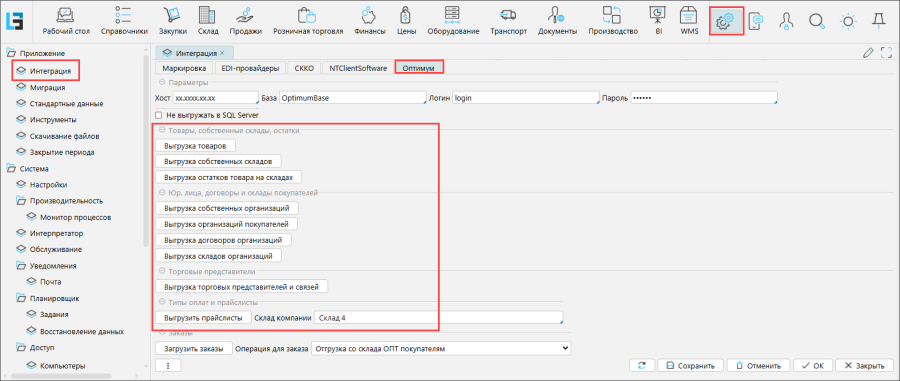Click the refresh icon button

coord(641,366)
